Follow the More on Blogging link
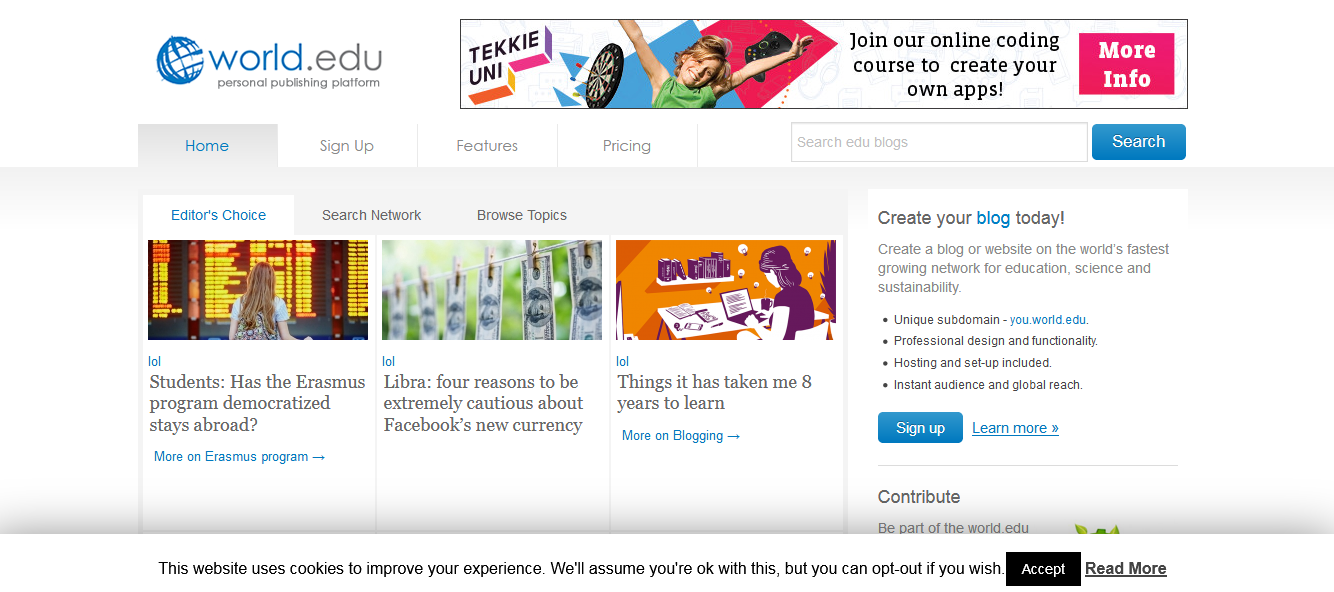This screenshot has width=1334, height=592. [x=681, y=436]
